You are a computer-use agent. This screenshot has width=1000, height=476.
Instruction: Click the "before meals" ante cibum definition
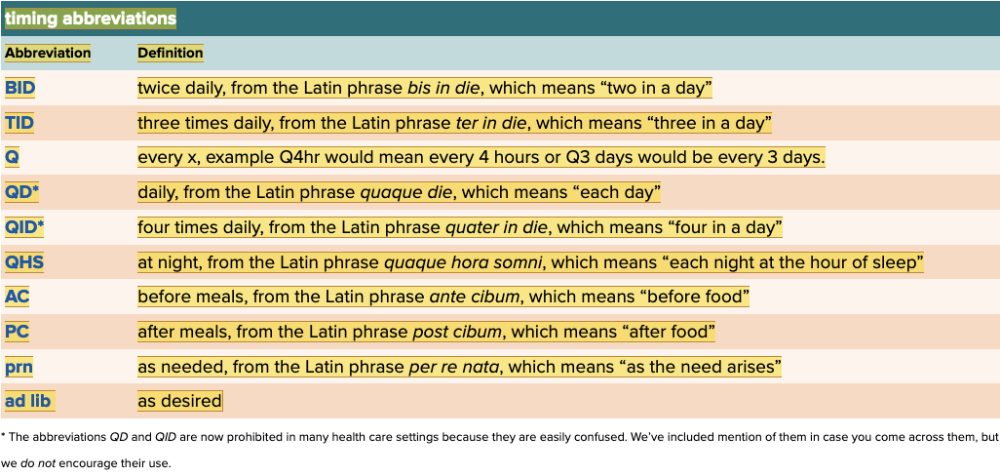pos(443,297)
